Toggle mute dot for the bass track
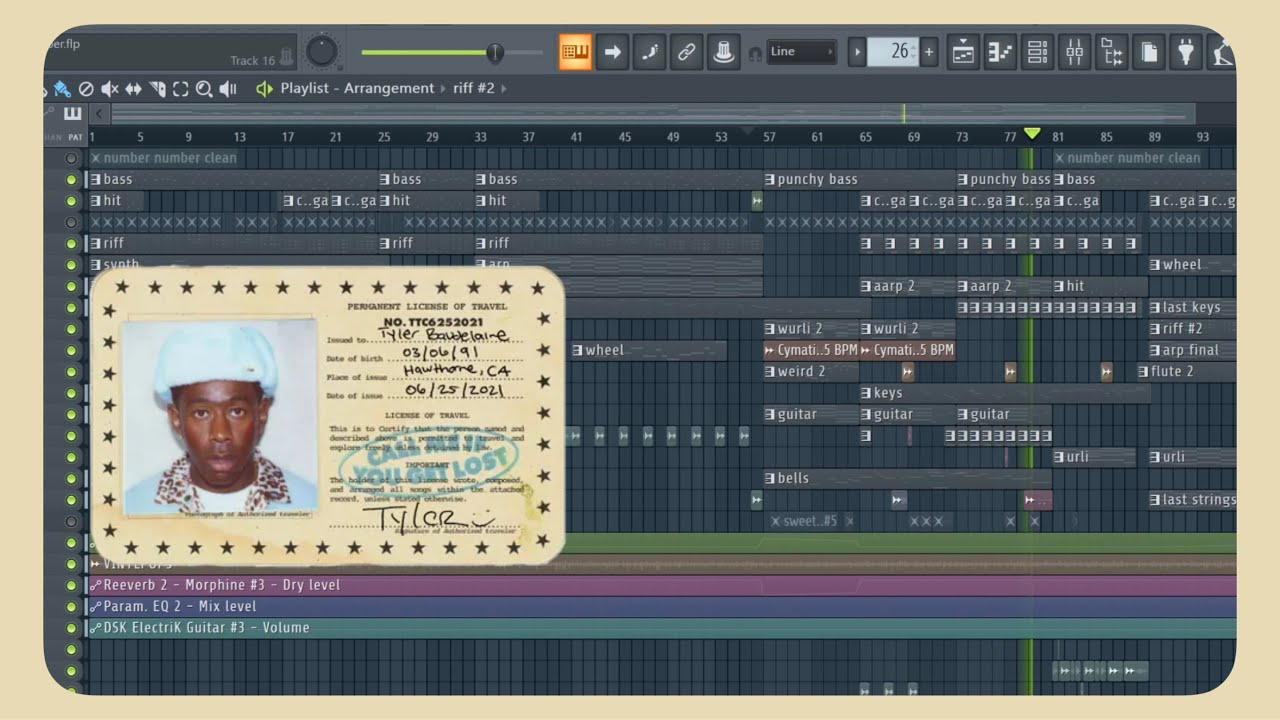 click(x=71, y=180)
